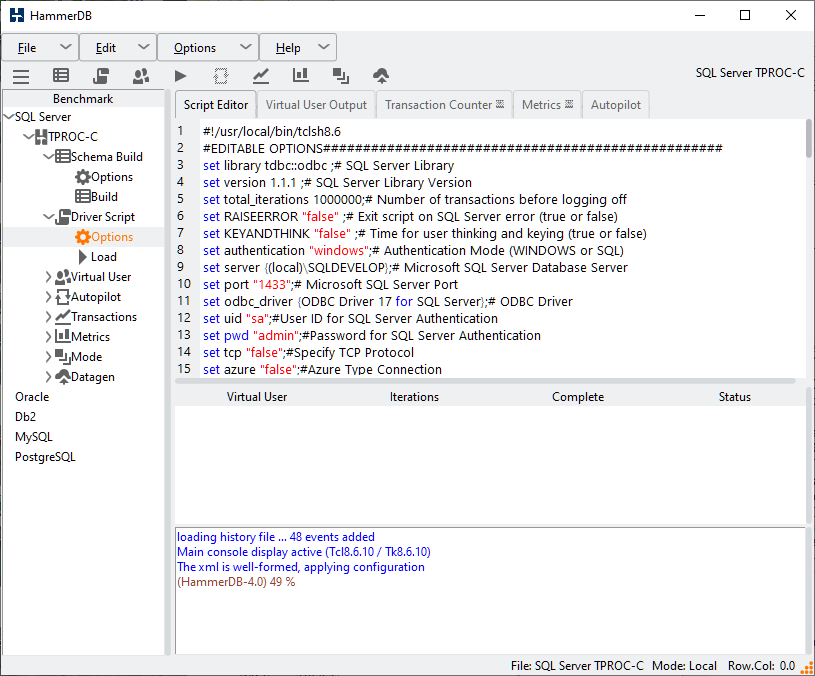
Task: Click the Transactions chart icon in tree
Action: pyautogui.click(x=63, y=316)
